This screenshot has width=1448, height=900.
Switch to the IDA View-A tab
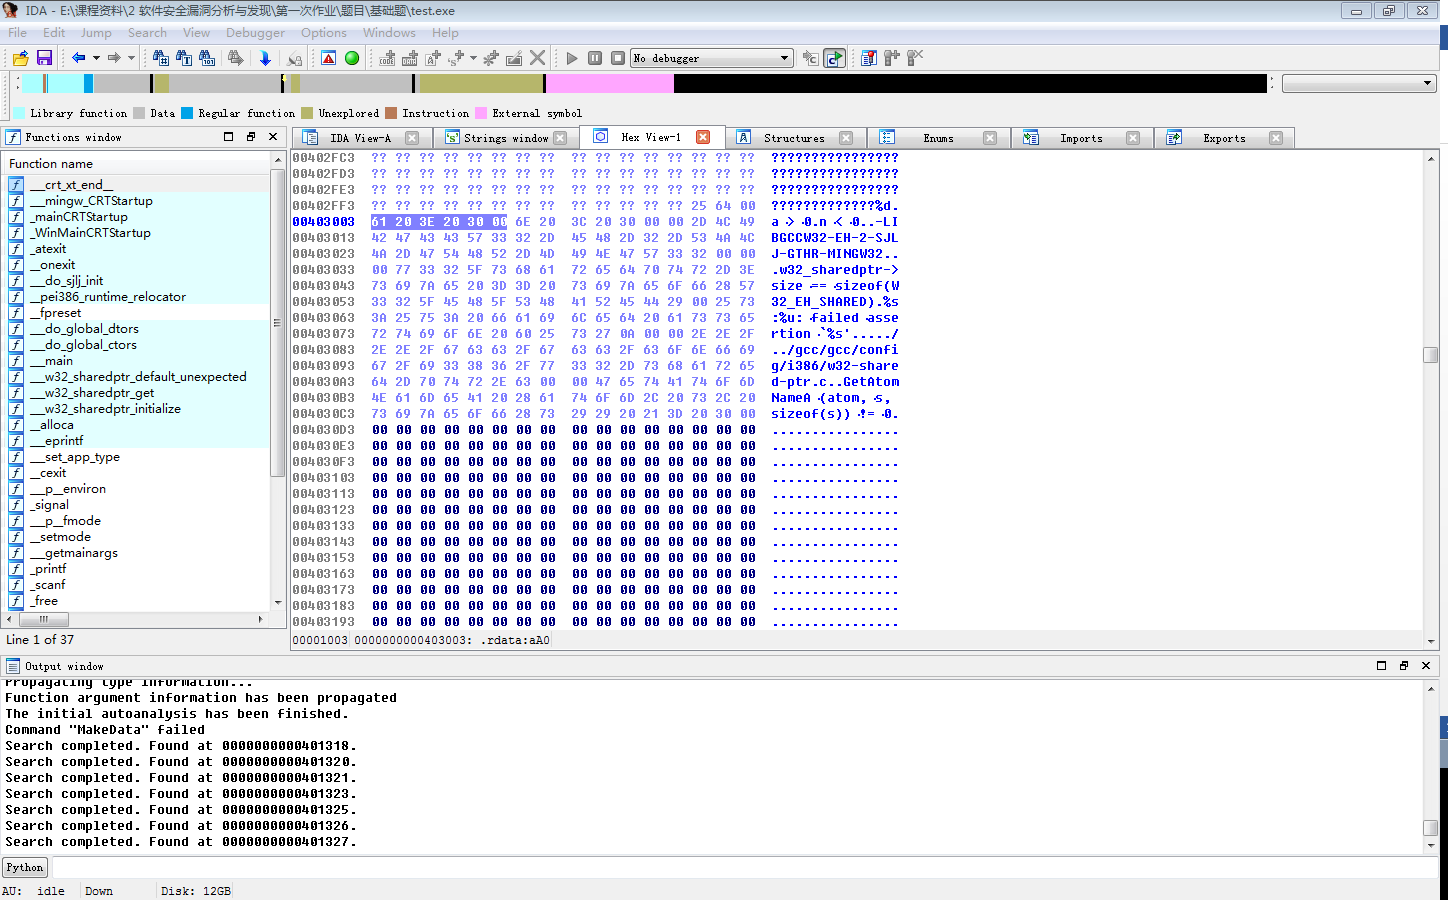click(360, 138)
